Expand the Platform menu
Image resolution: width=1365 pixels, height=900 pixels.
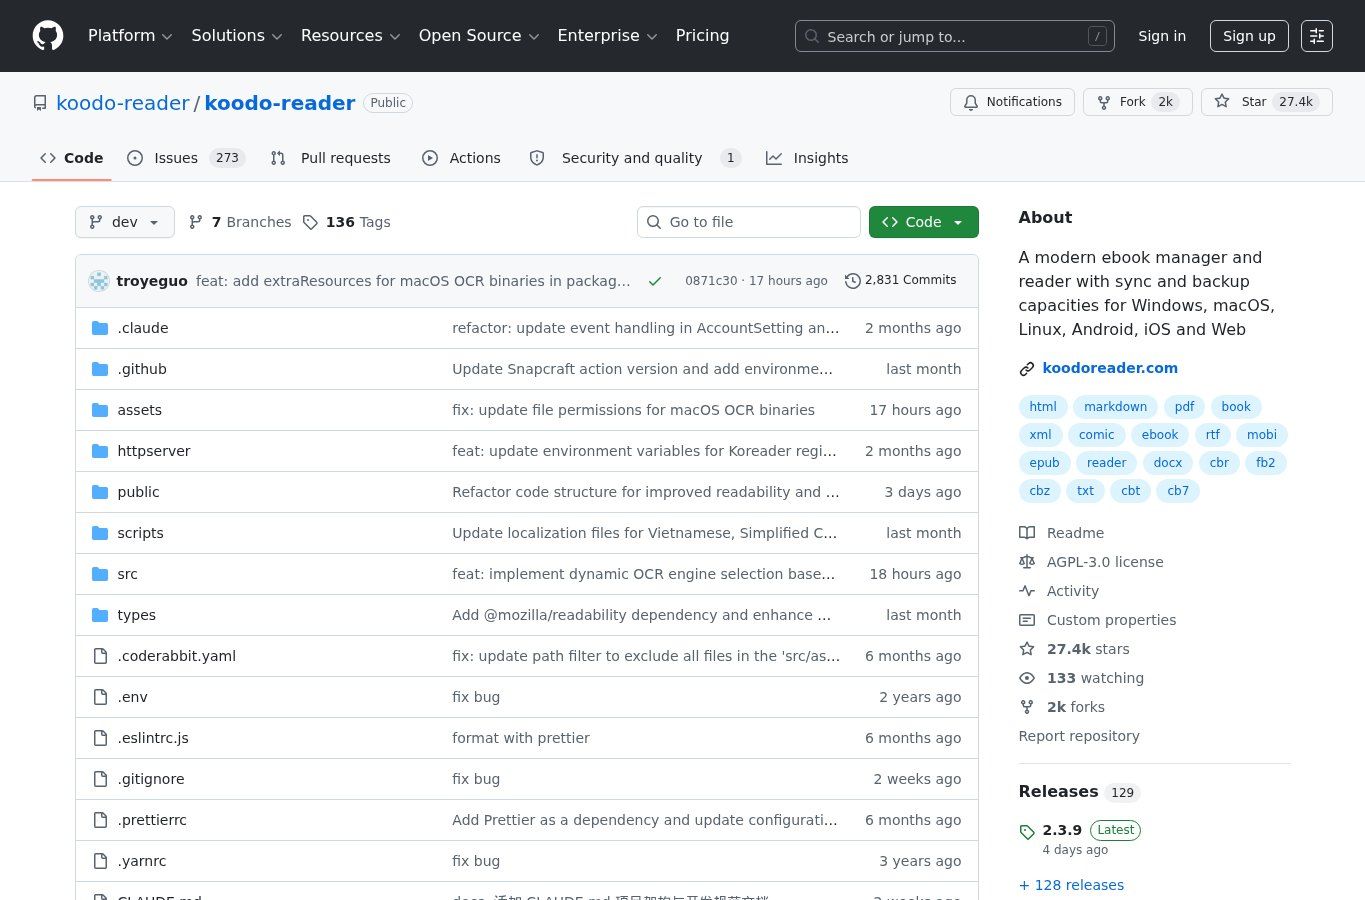click(x=130, y=36)
